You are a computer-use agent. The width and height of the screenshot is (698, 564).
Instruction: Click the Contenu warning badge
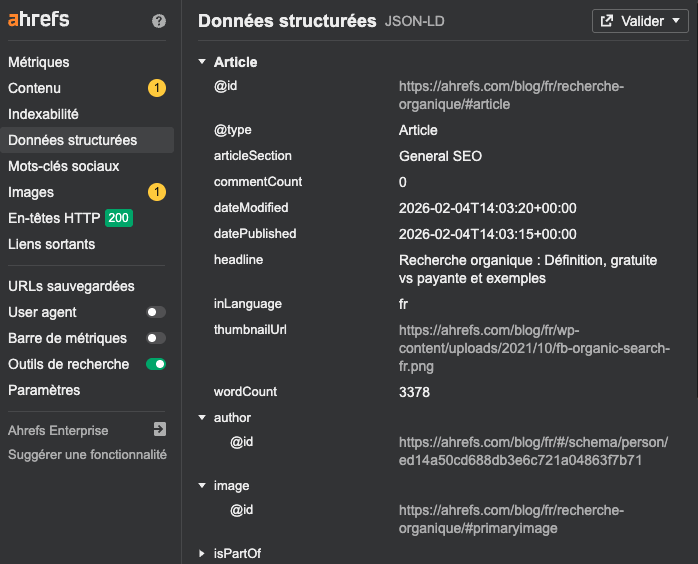[x=157, y=88]
